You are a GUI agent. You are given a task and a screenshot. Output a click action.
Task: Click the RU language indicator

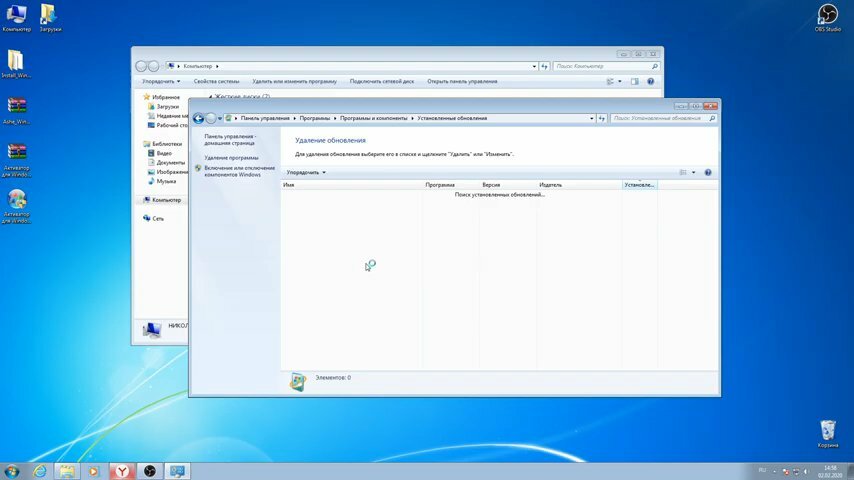point(762,470)
